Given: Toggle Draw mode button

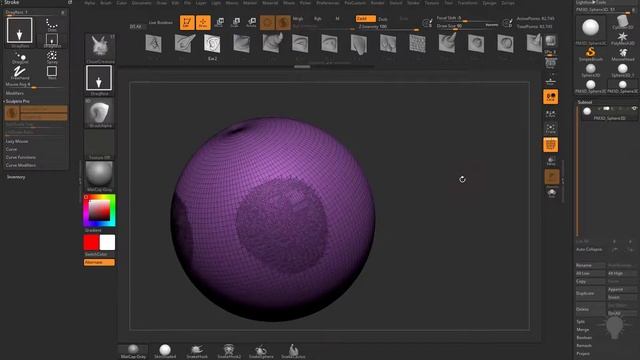Looking at the screenshot, I should (203, 22).
